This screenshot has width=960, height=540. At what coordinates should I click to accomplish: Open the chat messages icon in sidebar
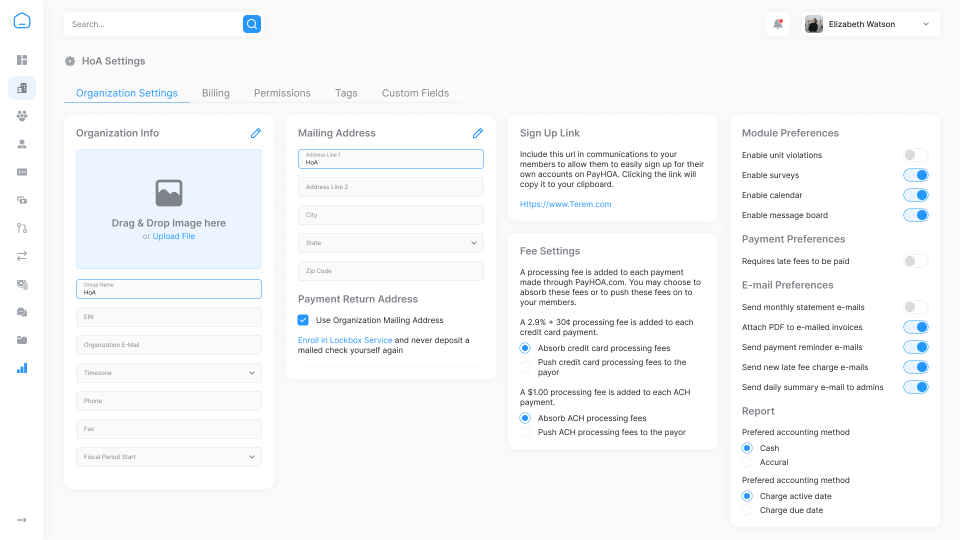point(22,312)
